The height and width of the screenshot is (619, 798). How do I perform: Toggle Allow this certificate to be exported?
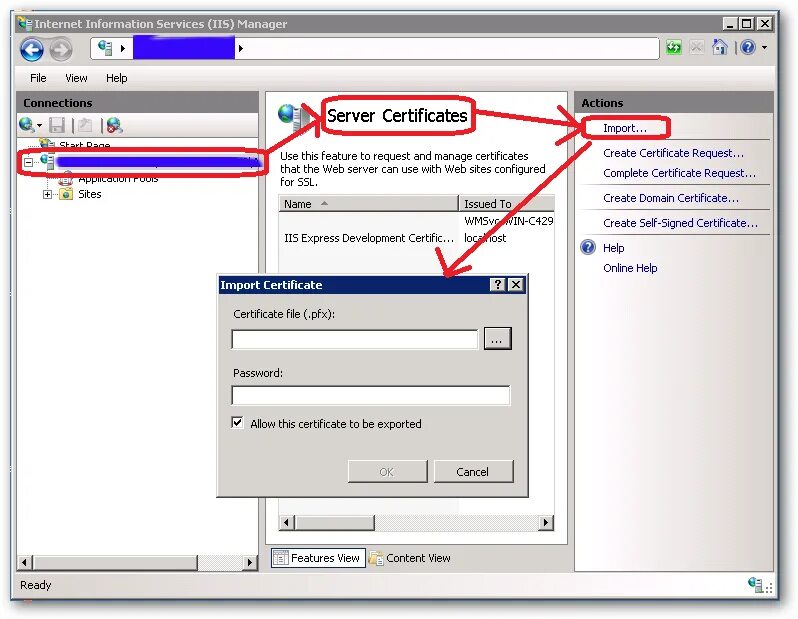(237, 423)
